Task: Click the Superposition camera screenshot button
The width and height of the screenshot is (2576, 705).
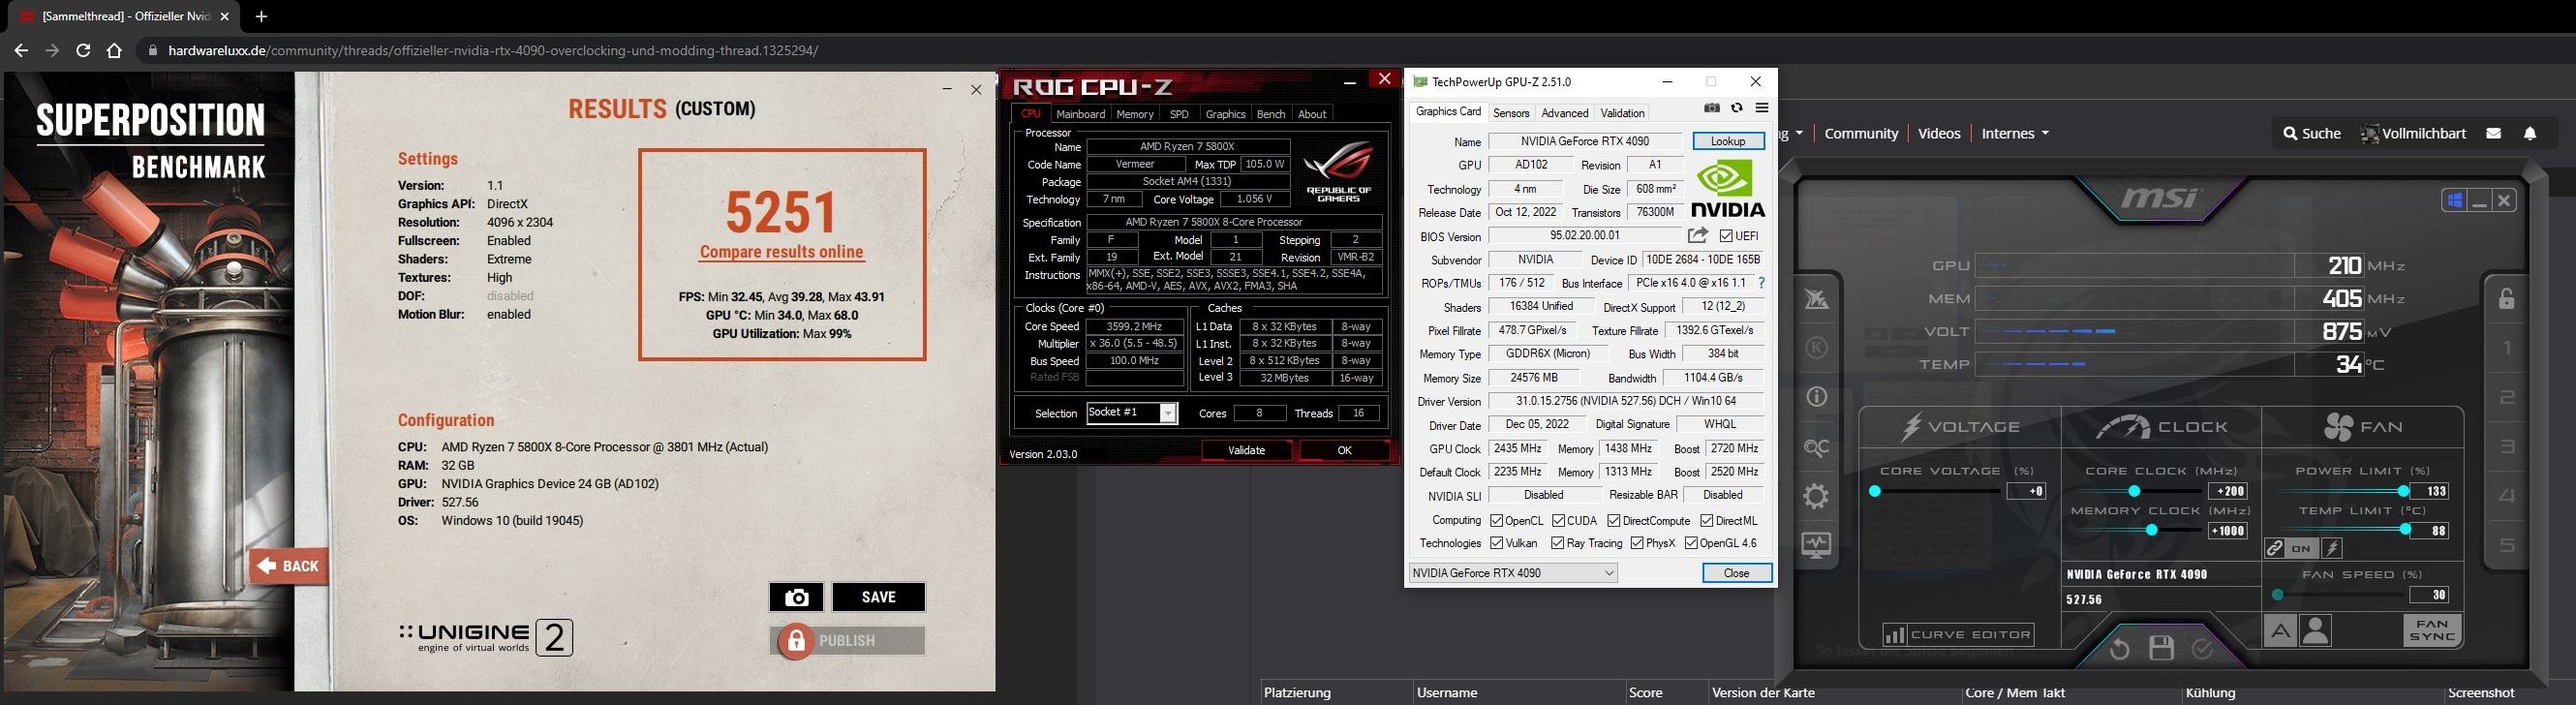Action: pos(796,597)
